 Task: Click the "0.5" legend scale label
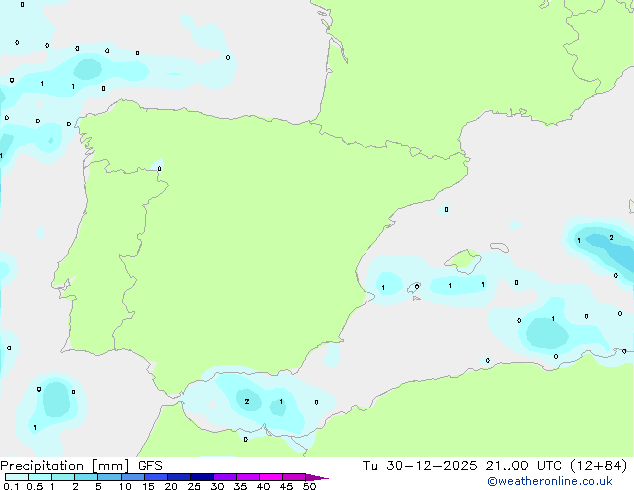point(35,486)
